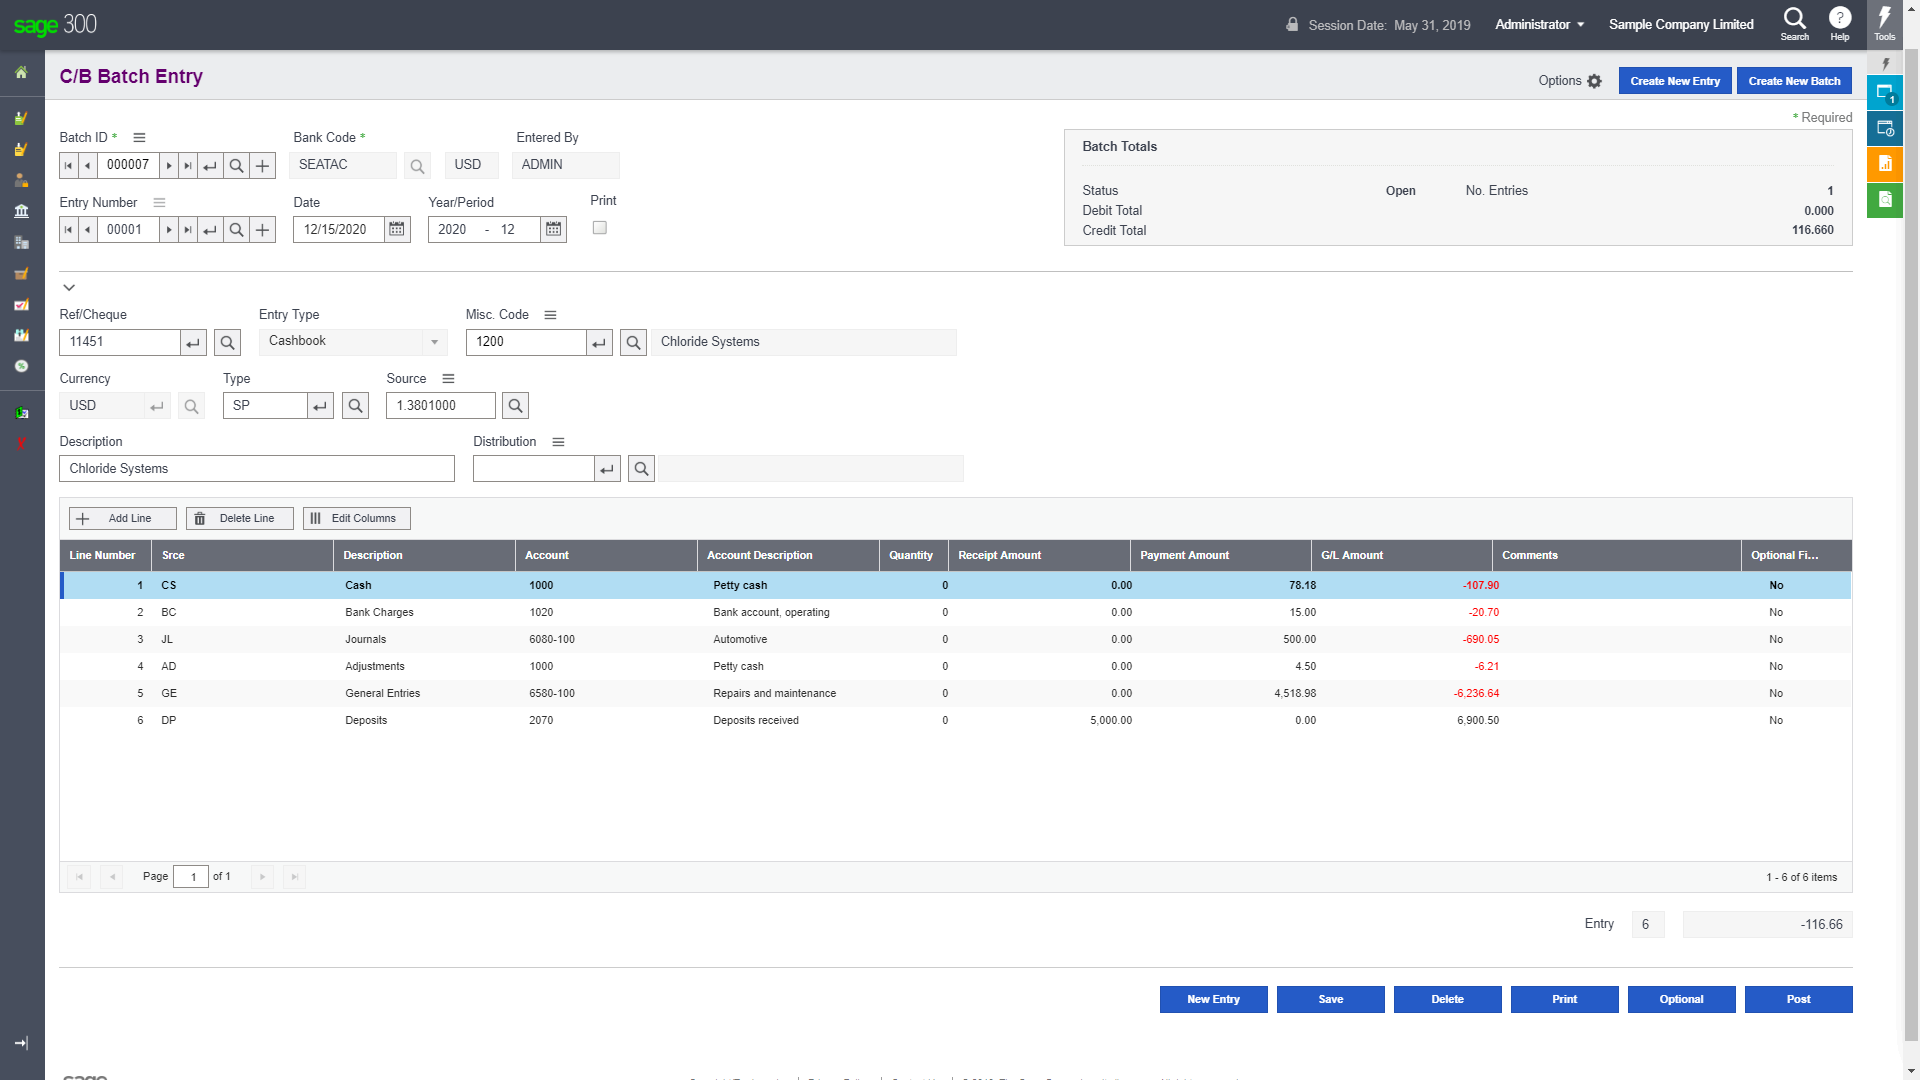This screenshot has width=1920, height=1080.
Task: Click the home icon in the left sidebar
Action: [21, 73]
